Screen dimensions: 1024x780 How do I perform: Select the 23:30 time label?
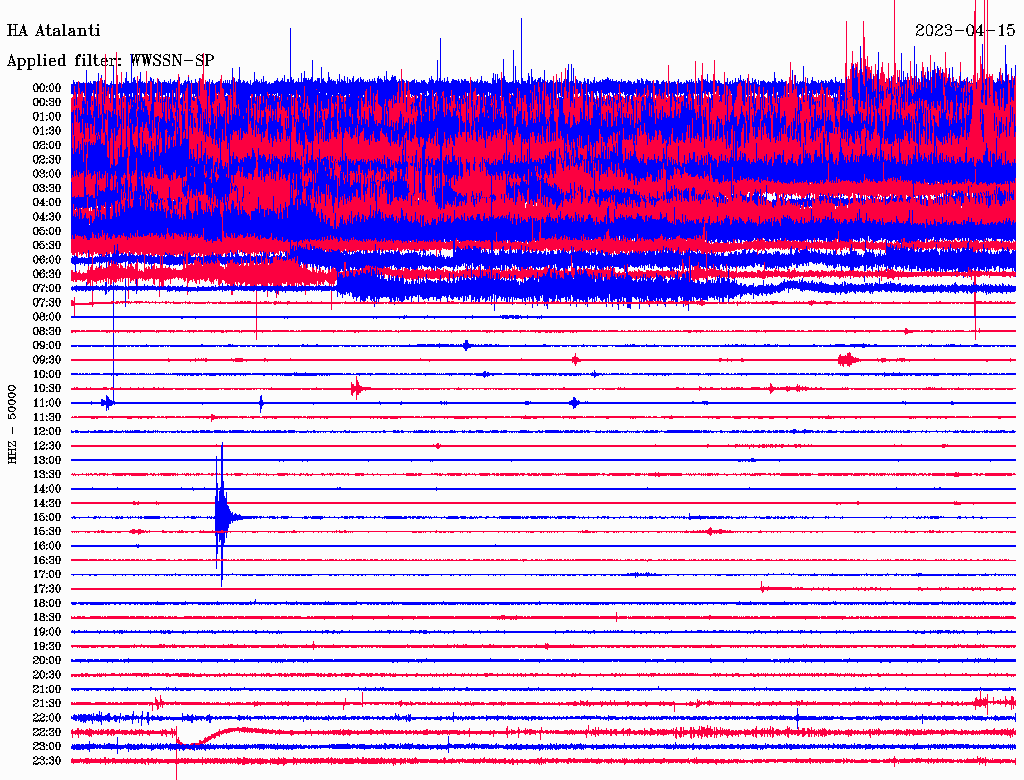point(47,761)
